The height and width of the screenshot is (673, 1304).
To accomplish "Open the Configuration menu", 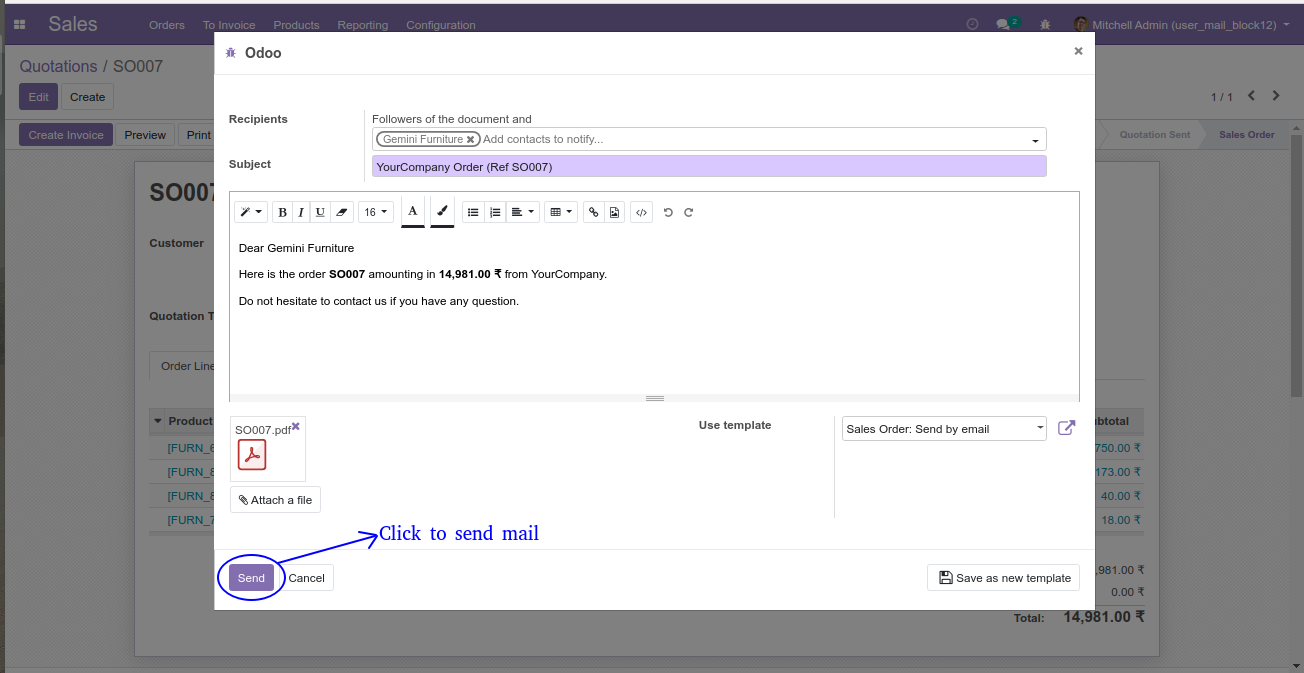I will (x=441, y=25).
